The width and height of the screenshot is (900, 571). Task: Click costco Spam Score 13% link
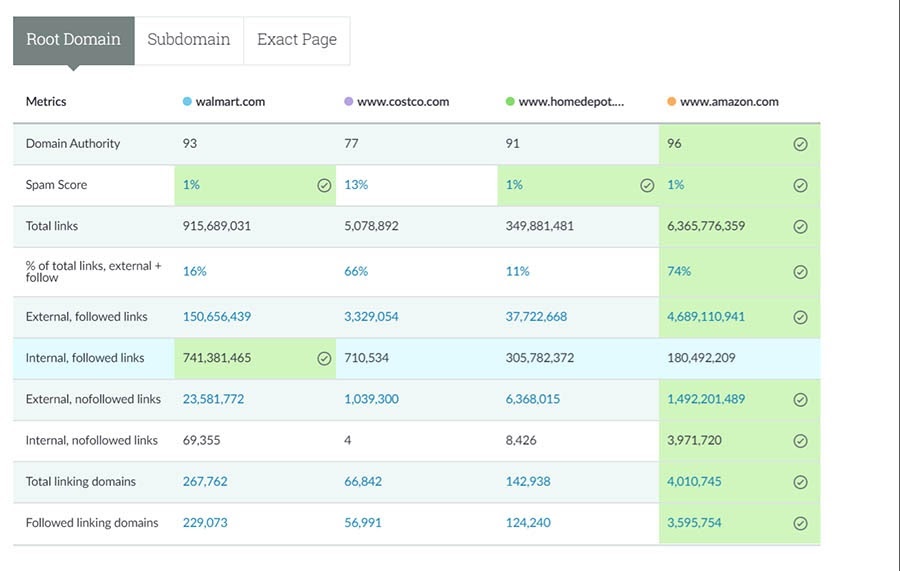click(356, 185)
